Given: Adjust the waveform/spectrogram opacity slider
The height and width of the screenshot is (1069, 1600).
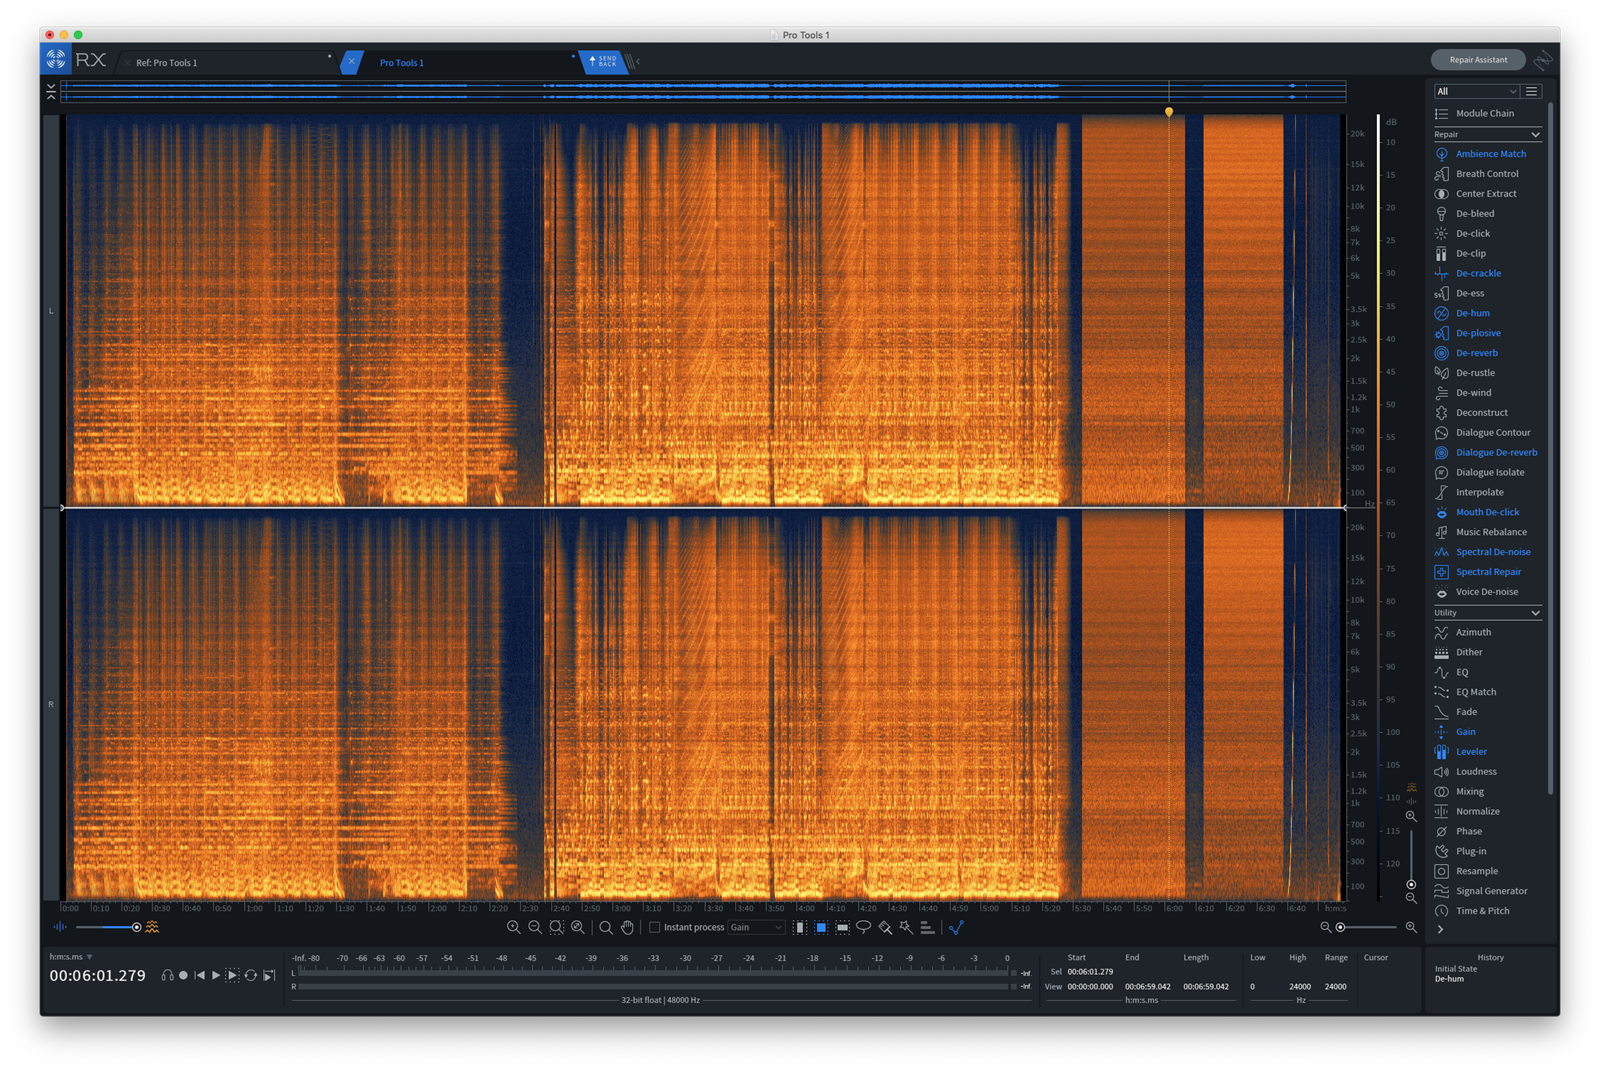Looking at the screenshot, I should click(136, 928).
